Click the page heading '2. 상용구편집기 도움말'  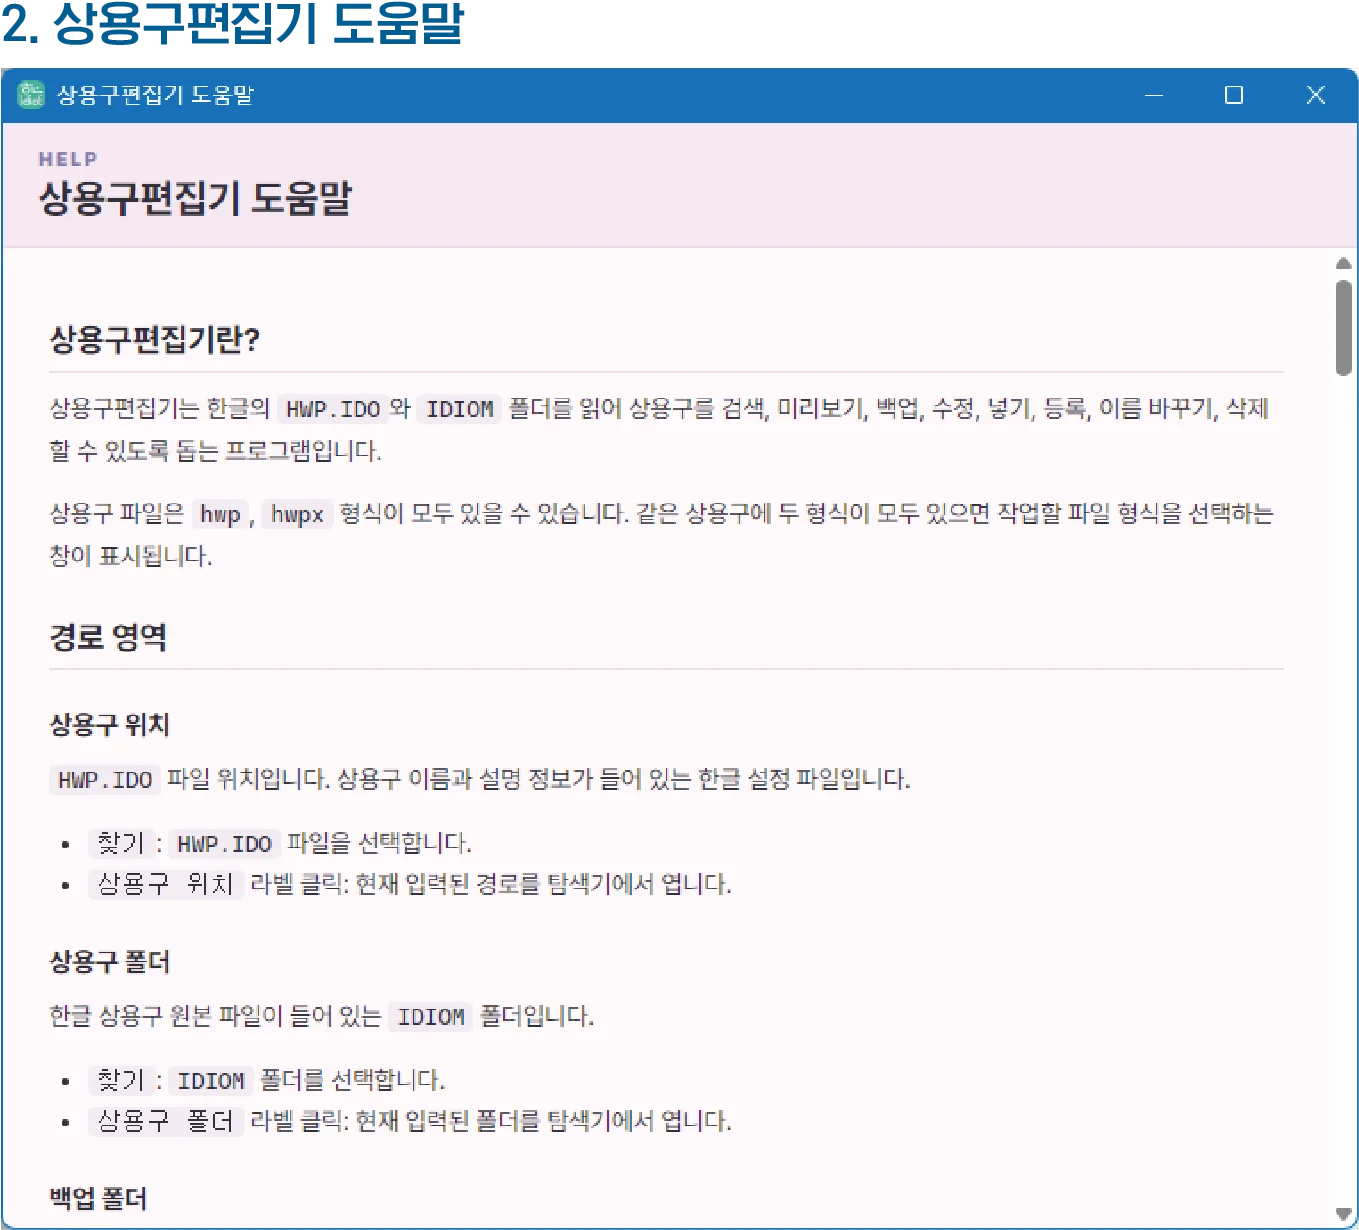tap(232, 24)
